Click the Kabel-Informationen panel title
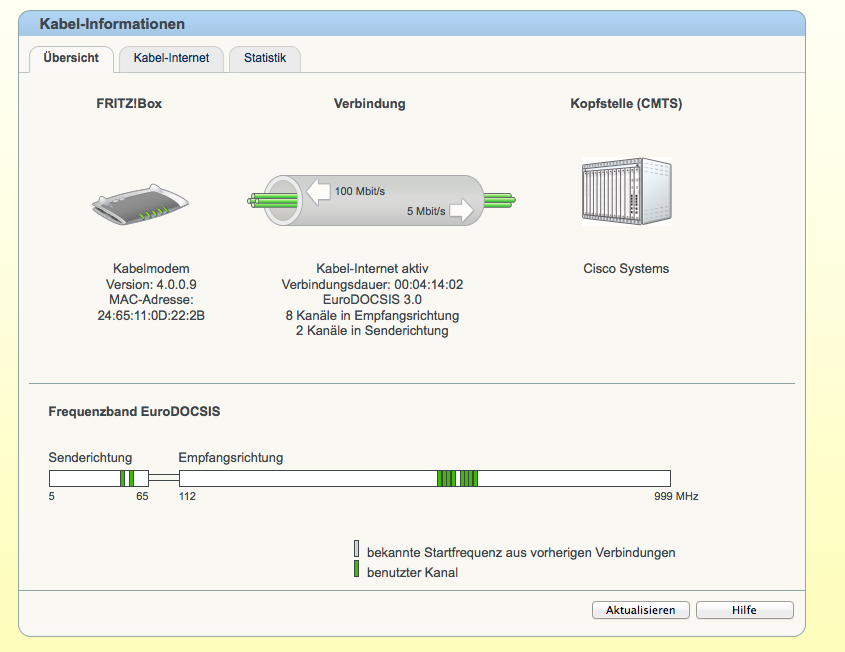Image resolution: width=845 pixels, height=652 pixels. pyautogui.click(x=112, y=24)
